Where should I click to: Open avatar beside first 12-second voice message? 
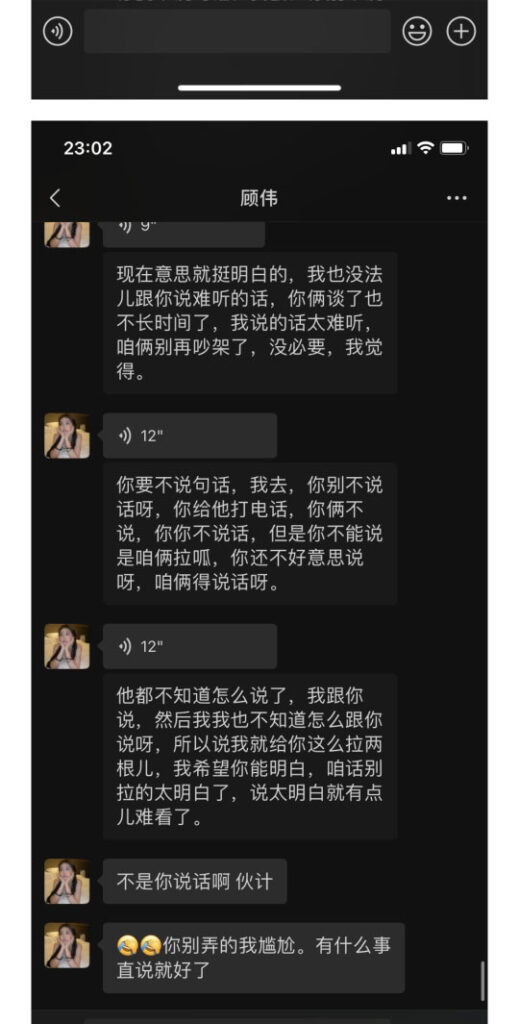[x=67, y=435]
